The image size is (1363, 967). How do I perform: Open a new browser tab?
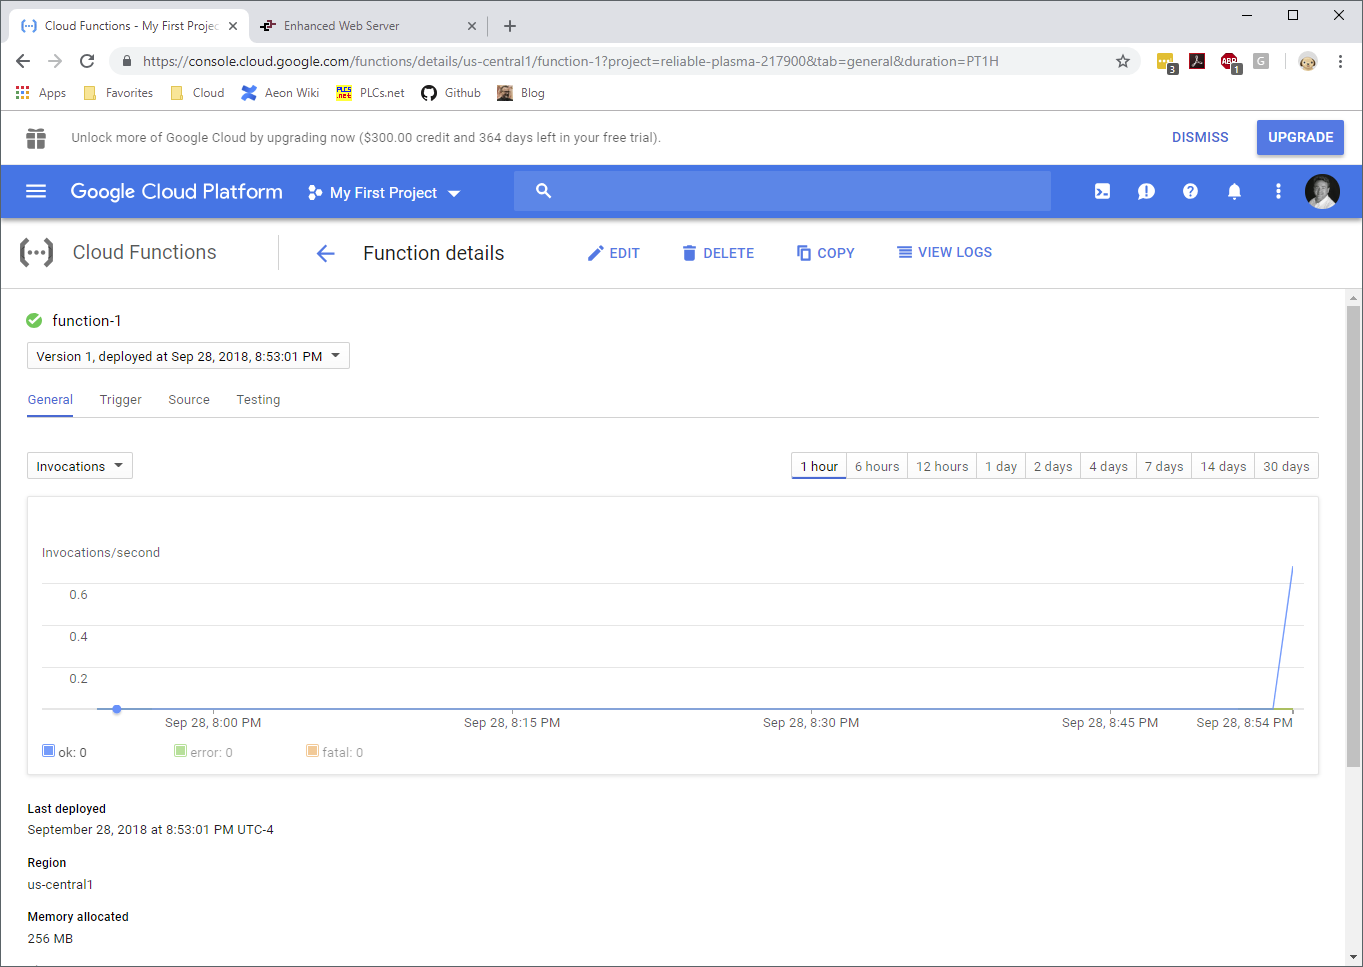pyautogui.click(x=510, y=26)
